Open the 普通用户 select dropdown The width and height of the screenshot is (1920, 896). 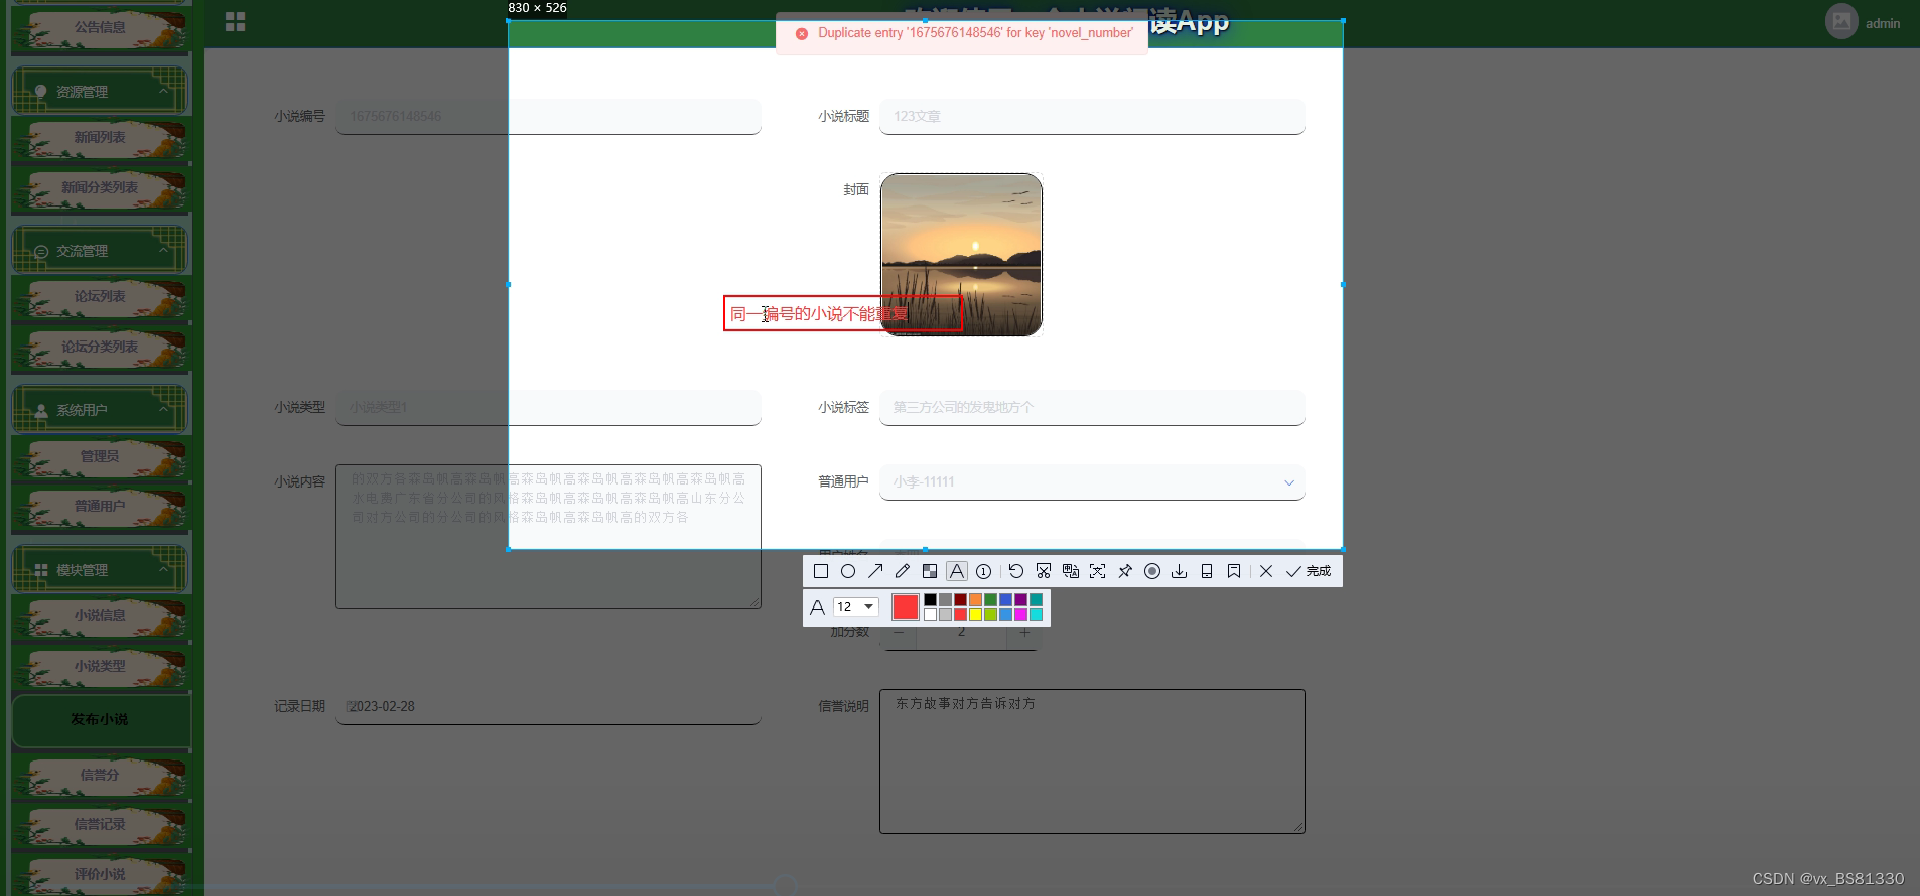1092,483
